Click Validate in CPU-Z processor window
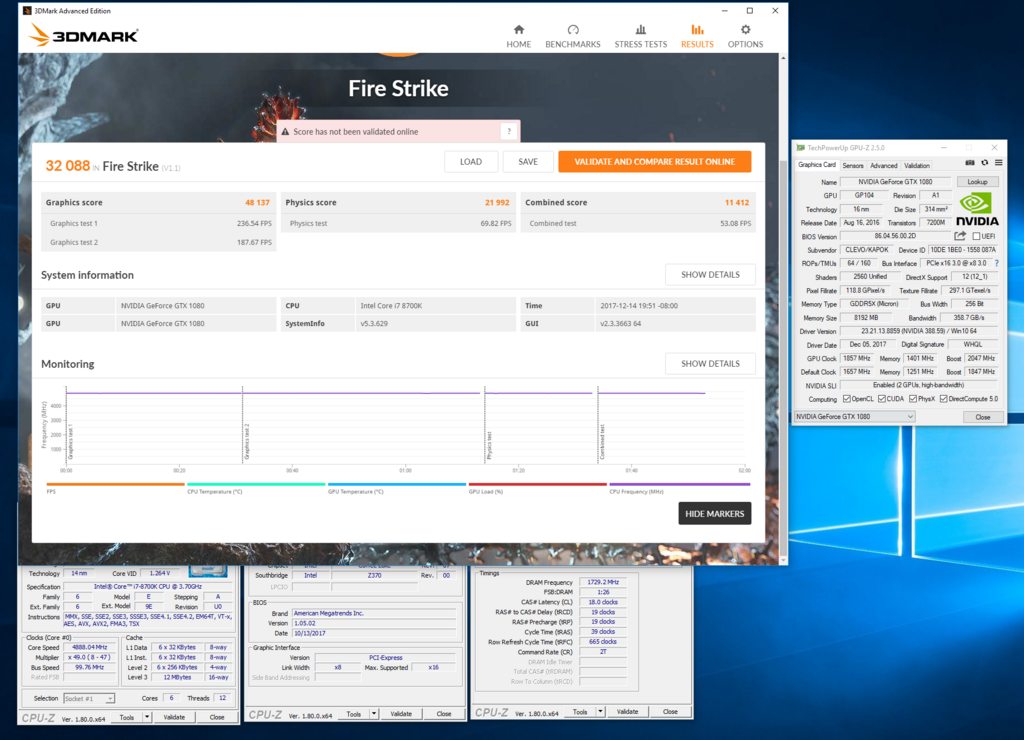 click(x=174, y=717)
